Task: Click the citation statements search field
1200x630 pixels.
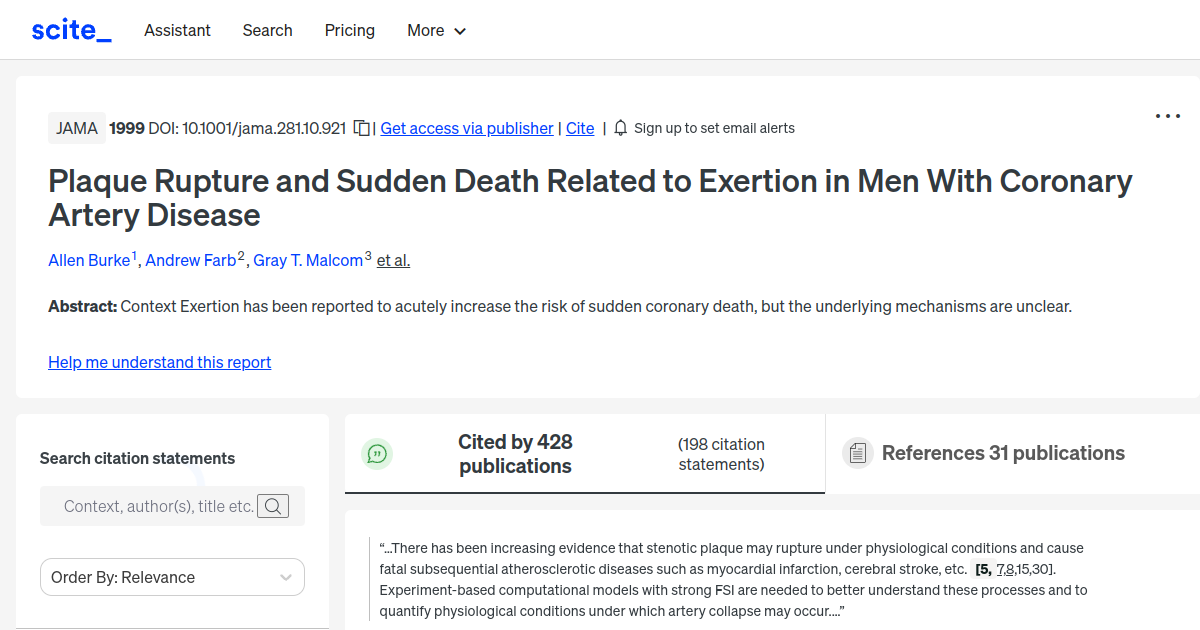Action: pos(160,506)
